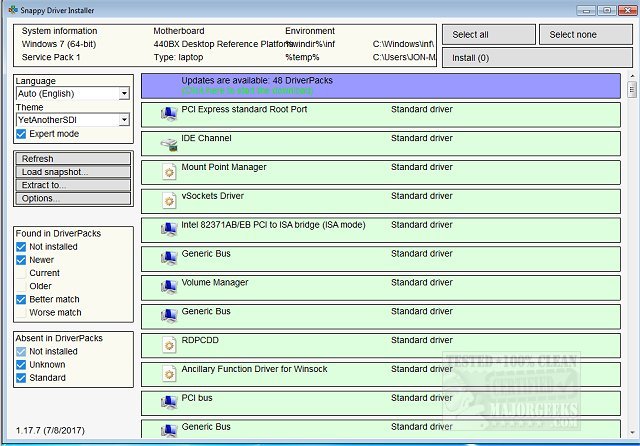640x446 pixels.
Task: Click the Install (0) button
Action: (x=537, y=58)
